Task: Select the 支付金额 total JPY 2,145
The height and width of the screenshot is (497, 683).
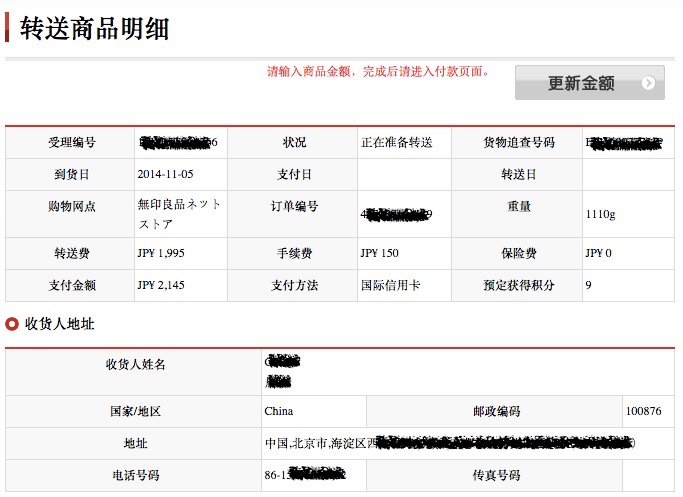Action: pos(161,285)
